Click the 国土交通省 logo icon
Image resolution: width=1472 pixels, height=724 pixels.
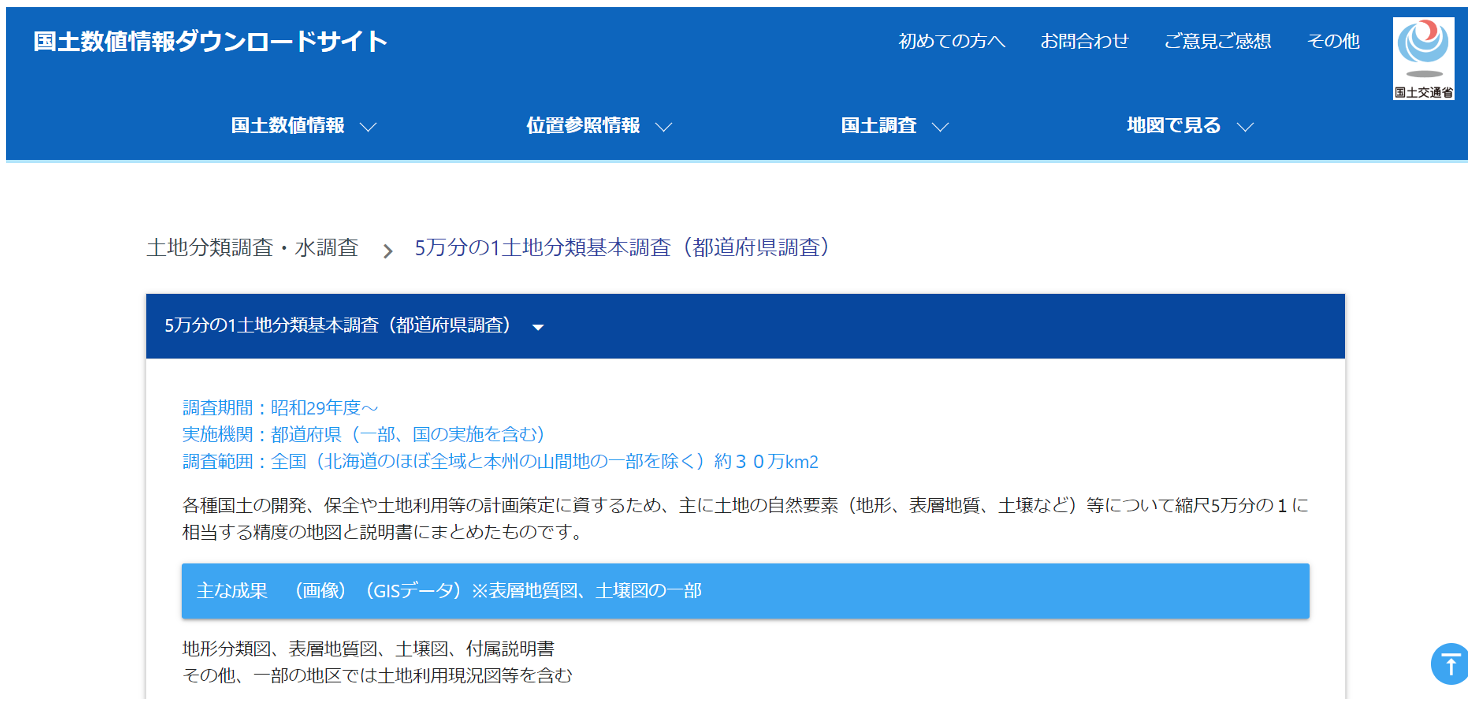click(x=1421, y=54)
